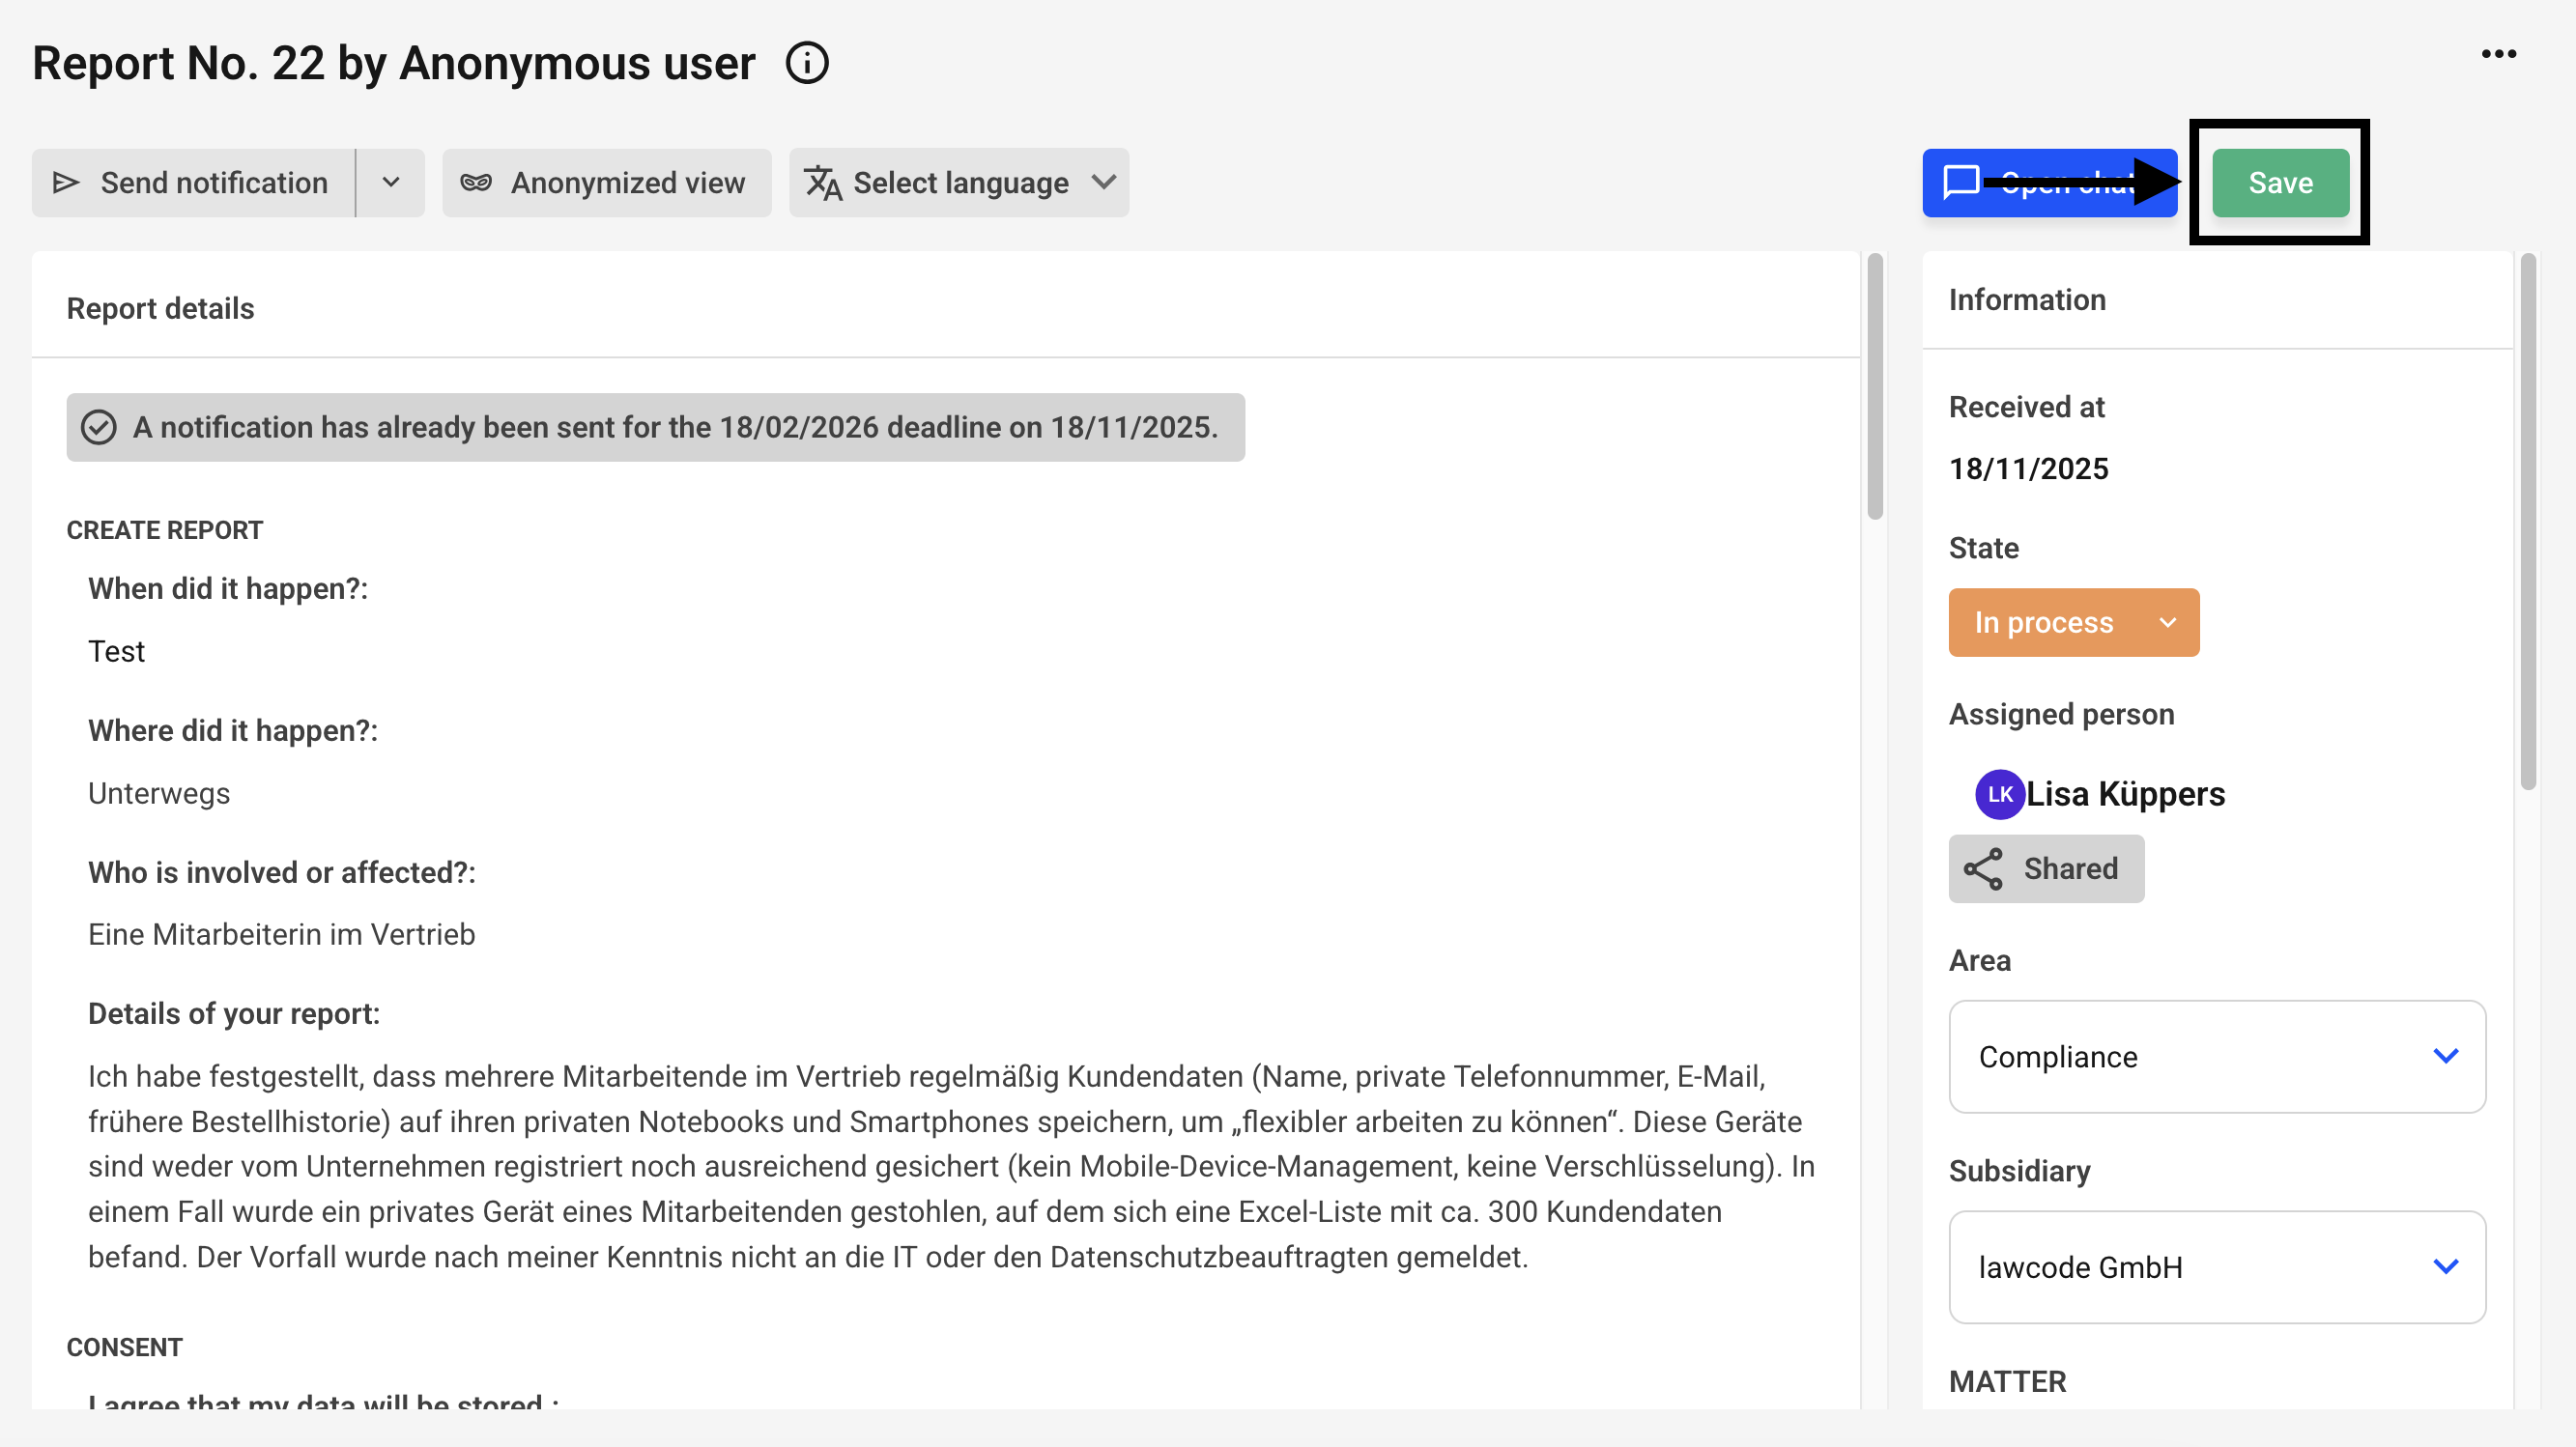The width and height of the screenshot is (2576, 1447).
Task: Click the send arrow icon in Send notification
Action: tap(66, 182)
